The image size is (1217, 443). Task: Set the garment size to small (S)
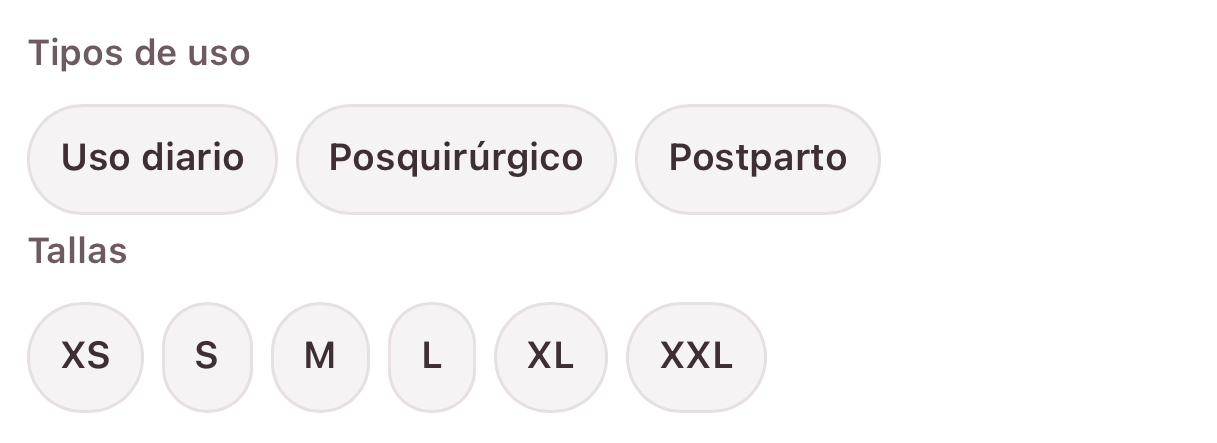pos(207,356)
